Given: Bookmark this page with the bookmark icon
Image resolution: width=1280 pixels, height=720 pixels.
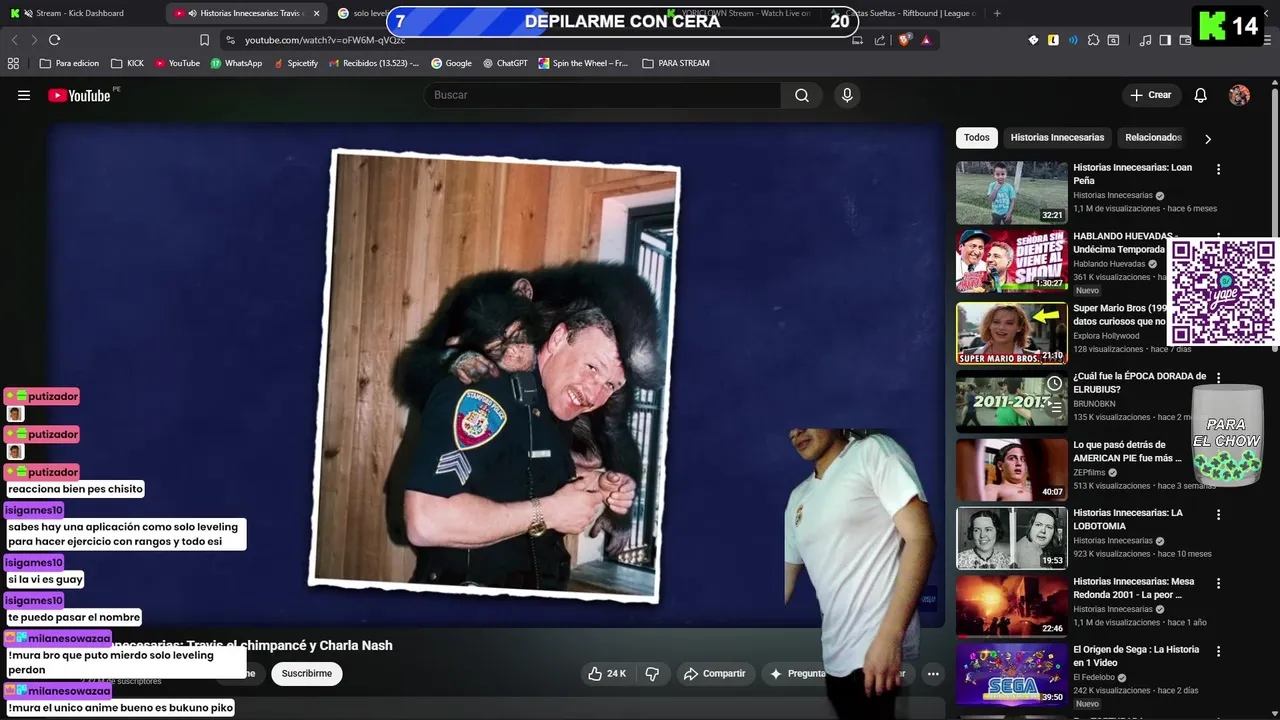Looking at the screenshot, I should coord(204,40).
